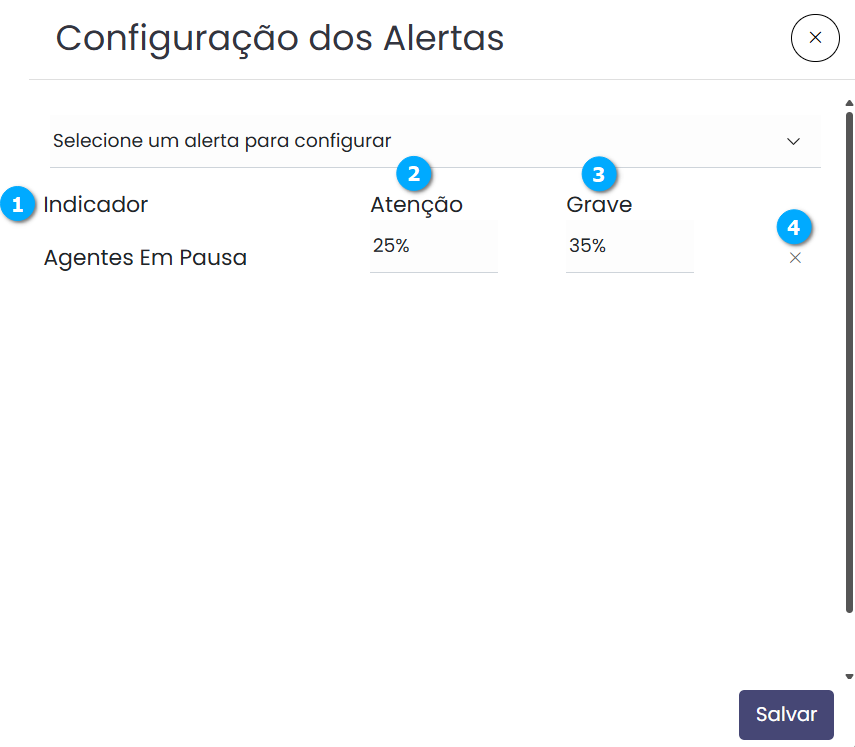Click the Indicador column header
The image size is (855, 747).
point(96,205)
